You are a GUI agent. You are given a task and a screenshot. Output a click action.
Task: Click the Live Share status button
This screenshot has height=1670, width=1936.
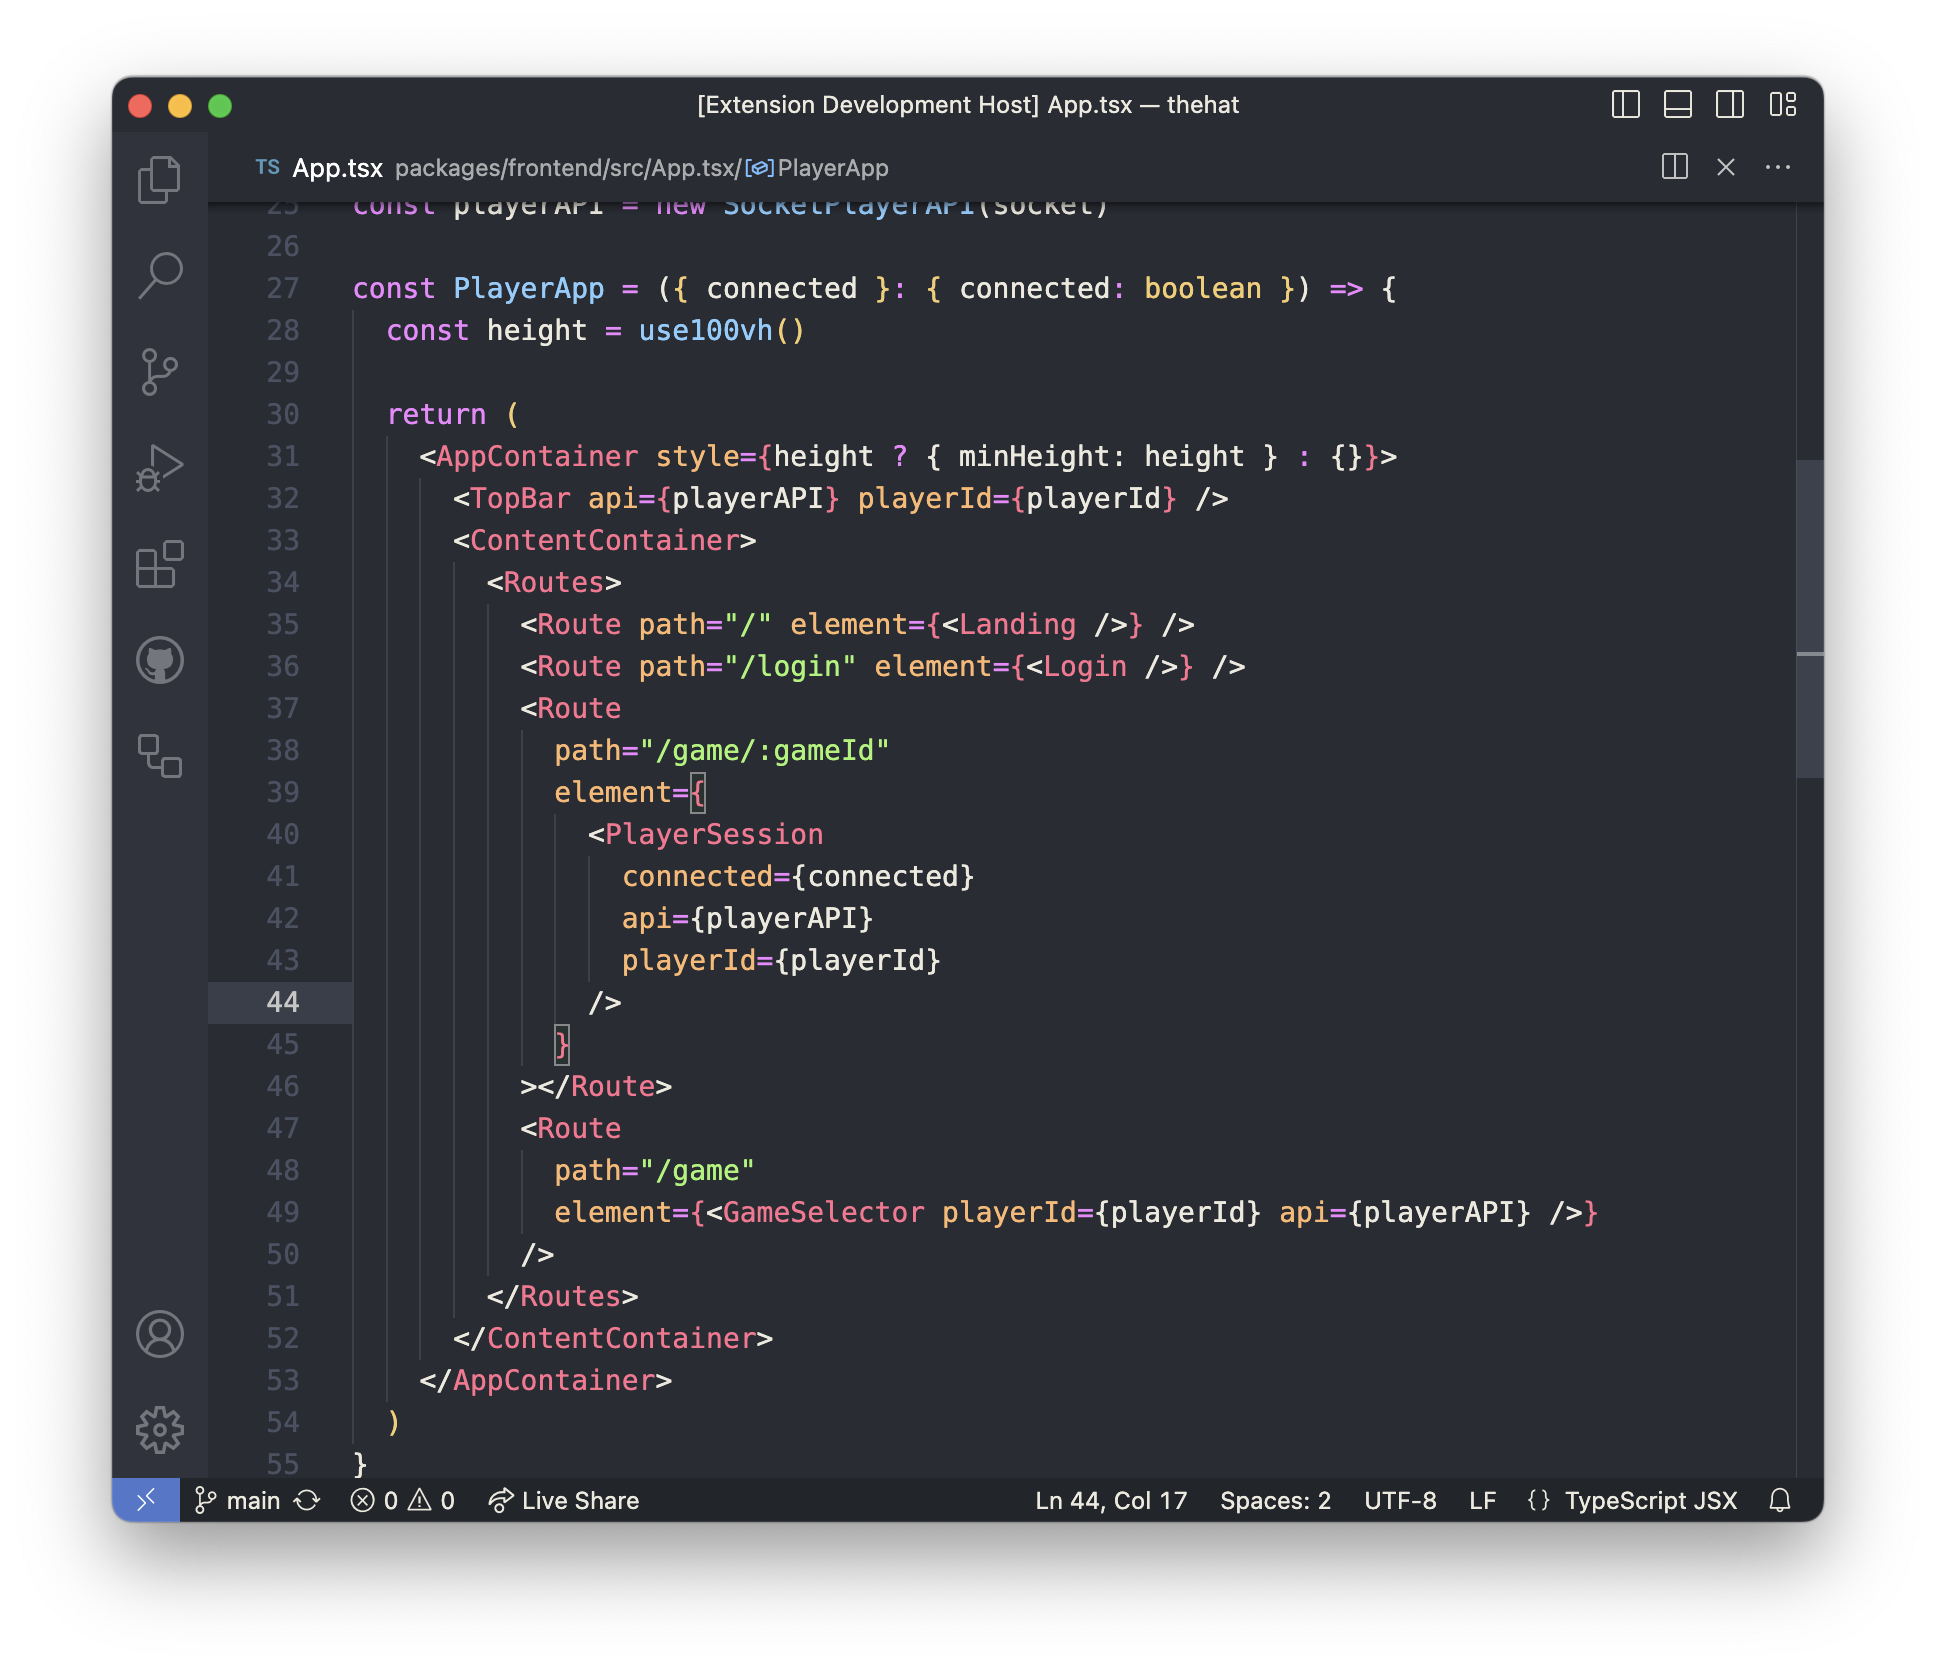[x=564, y=1501]
